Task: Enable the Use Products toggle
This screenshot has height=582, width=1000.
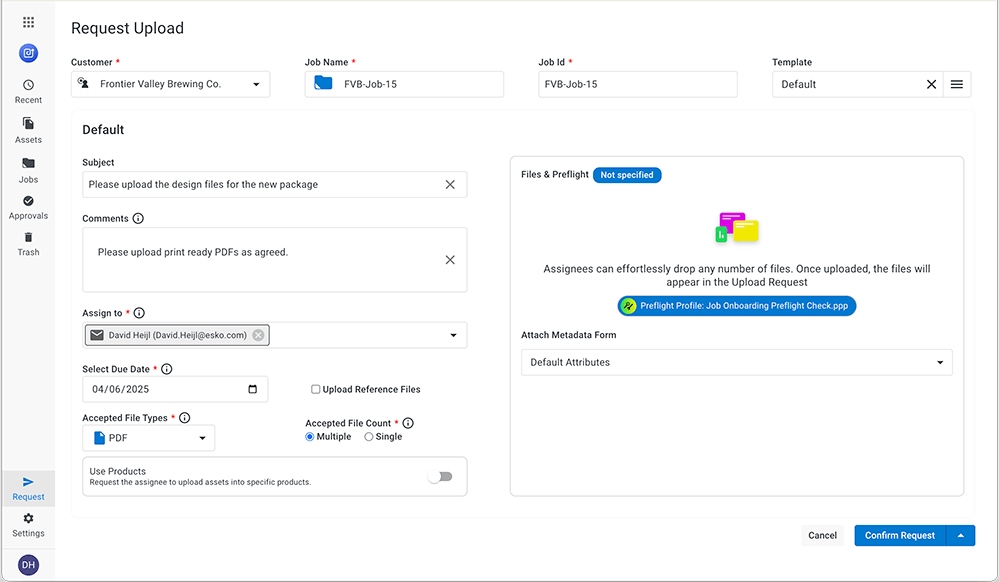Action: tap(440, 477)
